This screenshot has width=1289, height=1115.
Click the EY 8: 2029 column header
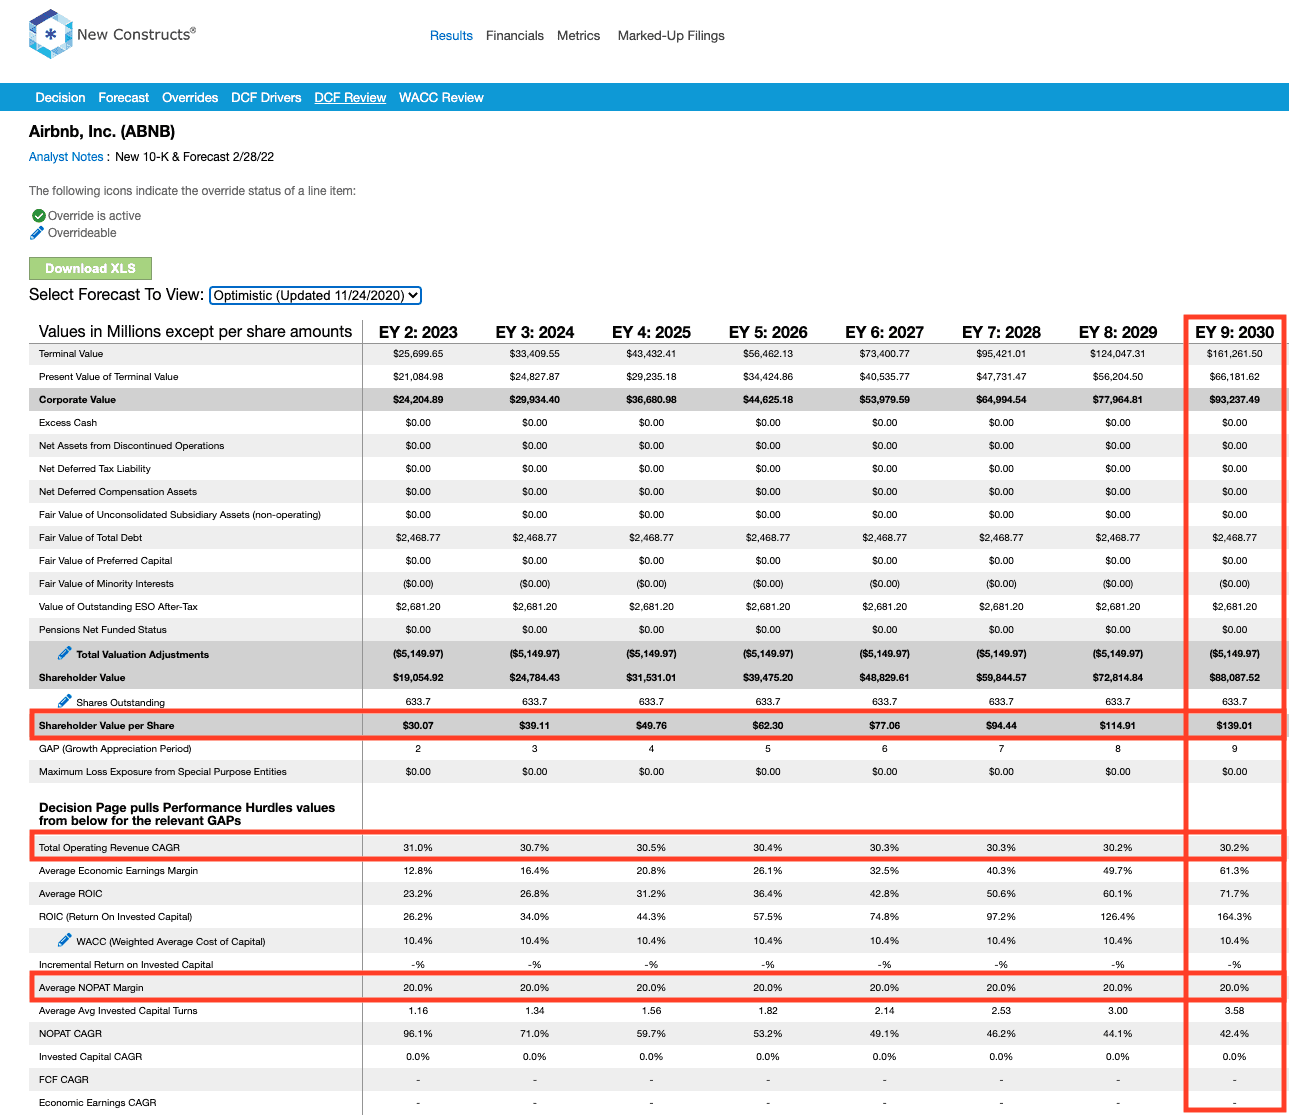1118,332
